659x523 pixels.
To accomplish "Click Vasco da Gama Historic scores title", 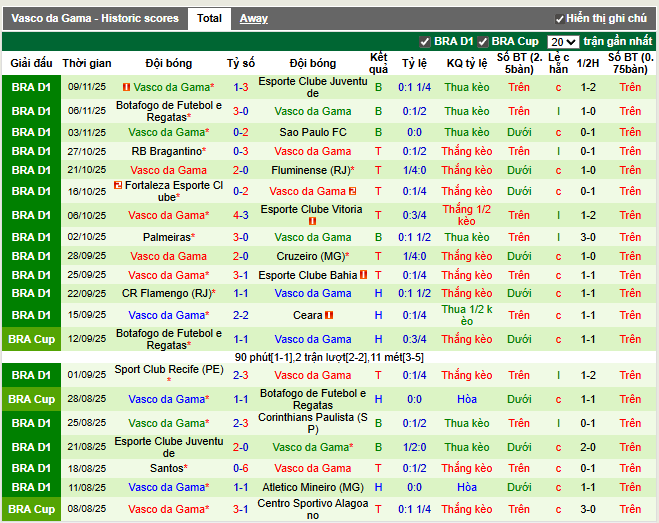I will [95, 18].
